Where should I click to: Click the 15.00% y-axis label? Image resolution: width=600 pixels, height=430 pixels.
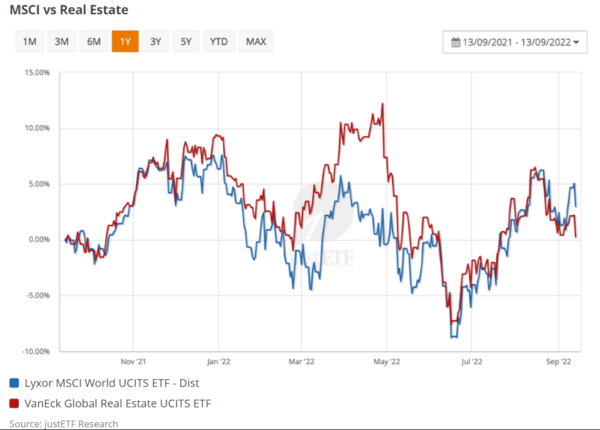[x=37, y=72]
